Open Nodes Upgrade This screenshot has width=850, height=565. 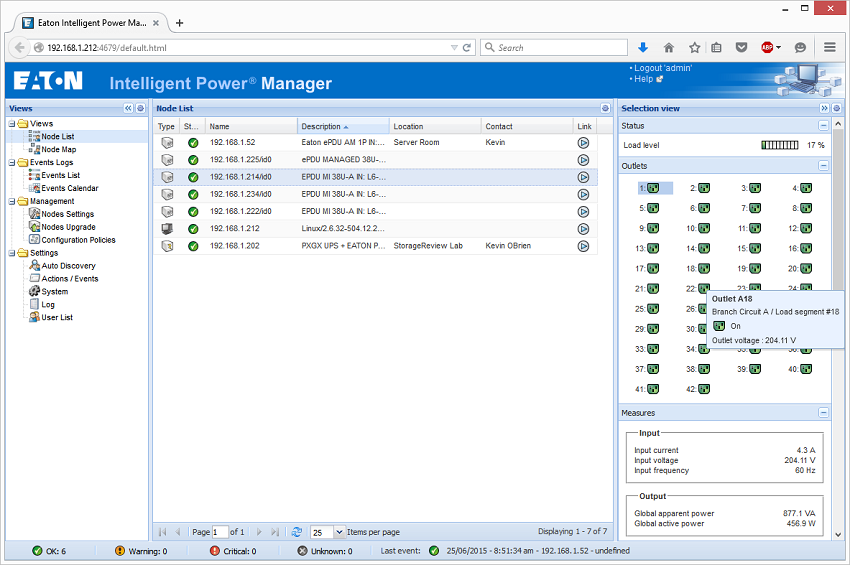tap(68, 227)
